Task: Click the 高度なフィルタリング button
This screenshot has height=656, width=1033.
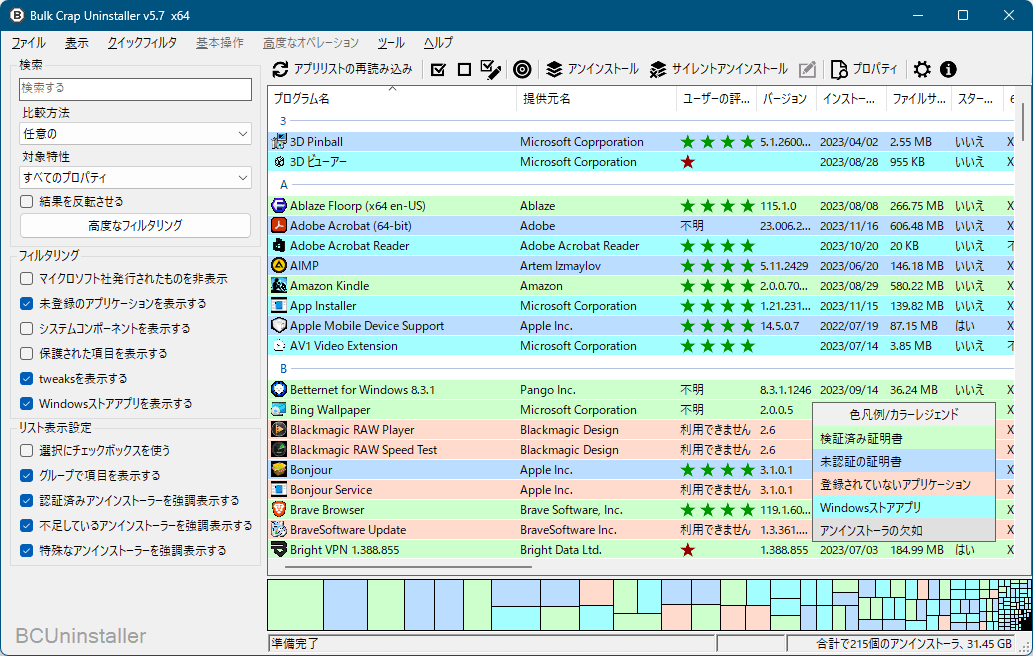Action: pyautogui.click(x=135, y=226)
